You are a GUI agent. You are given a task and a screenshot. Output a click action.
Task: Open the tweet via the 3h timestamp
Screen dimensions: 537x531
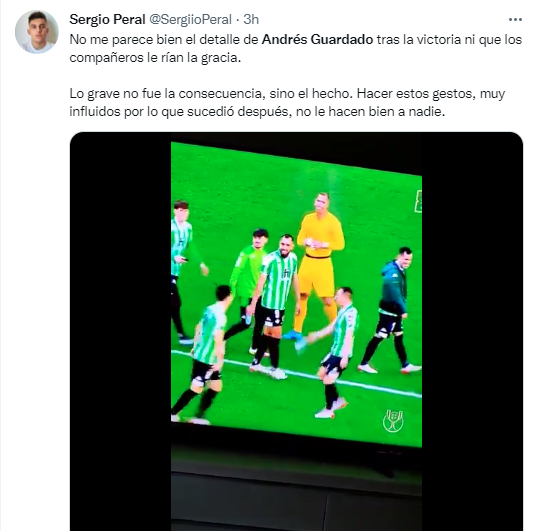[x=251, y=20]
